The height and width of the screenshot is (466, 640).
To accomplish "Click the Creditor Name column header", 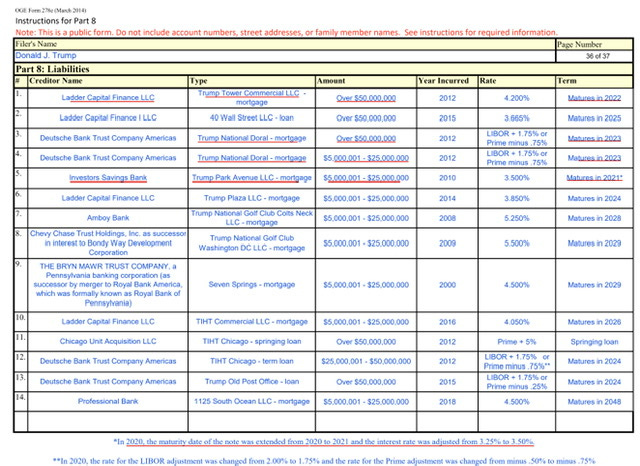I will pos(56,81).
